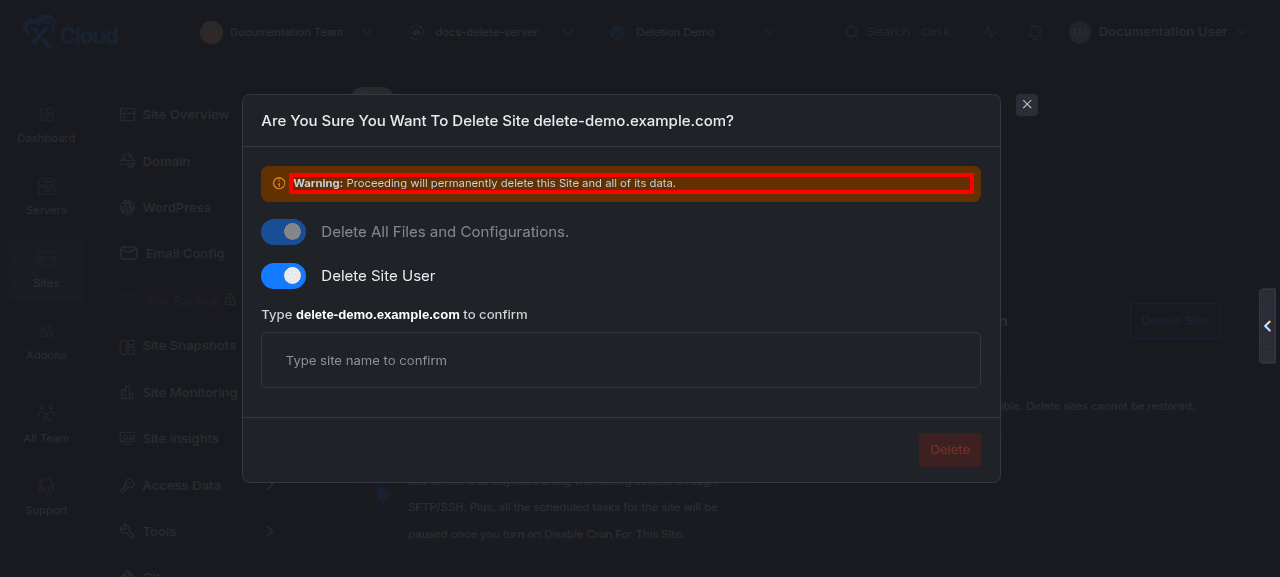Open the Dashboard icon in sidebar
The image size is (1280, 577).
point(46,115)
